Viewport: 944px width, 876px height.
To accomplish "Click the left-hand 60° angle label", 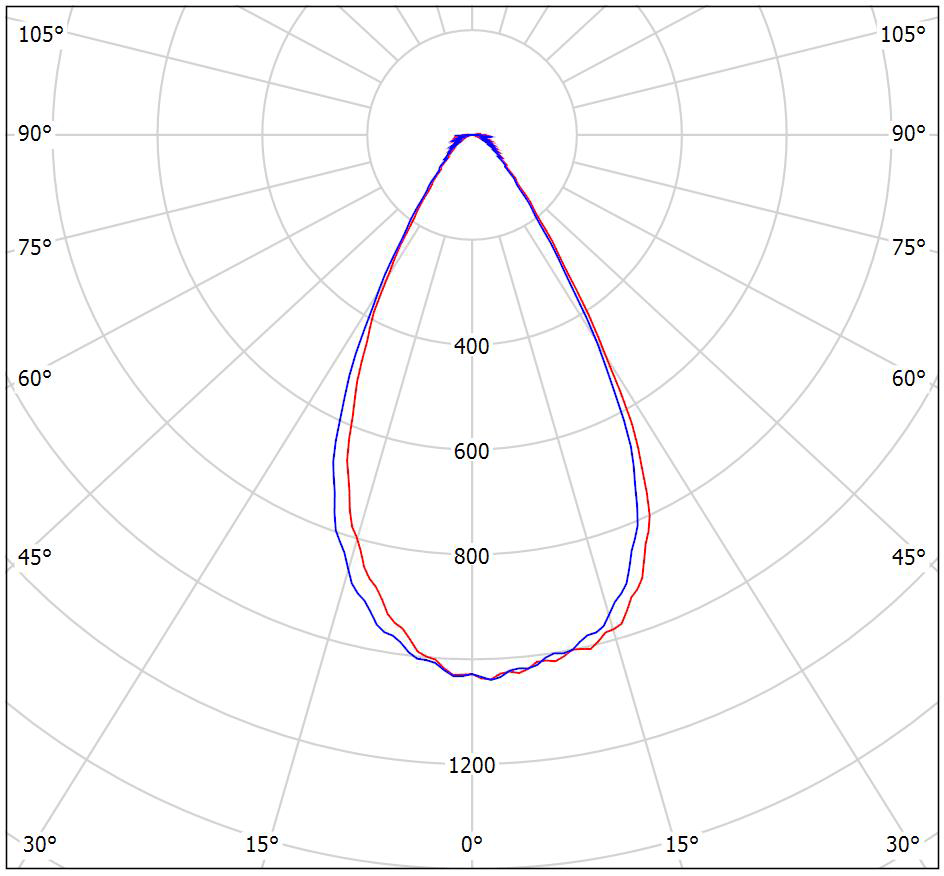I will pyautogui.click(x=35, y=378).
